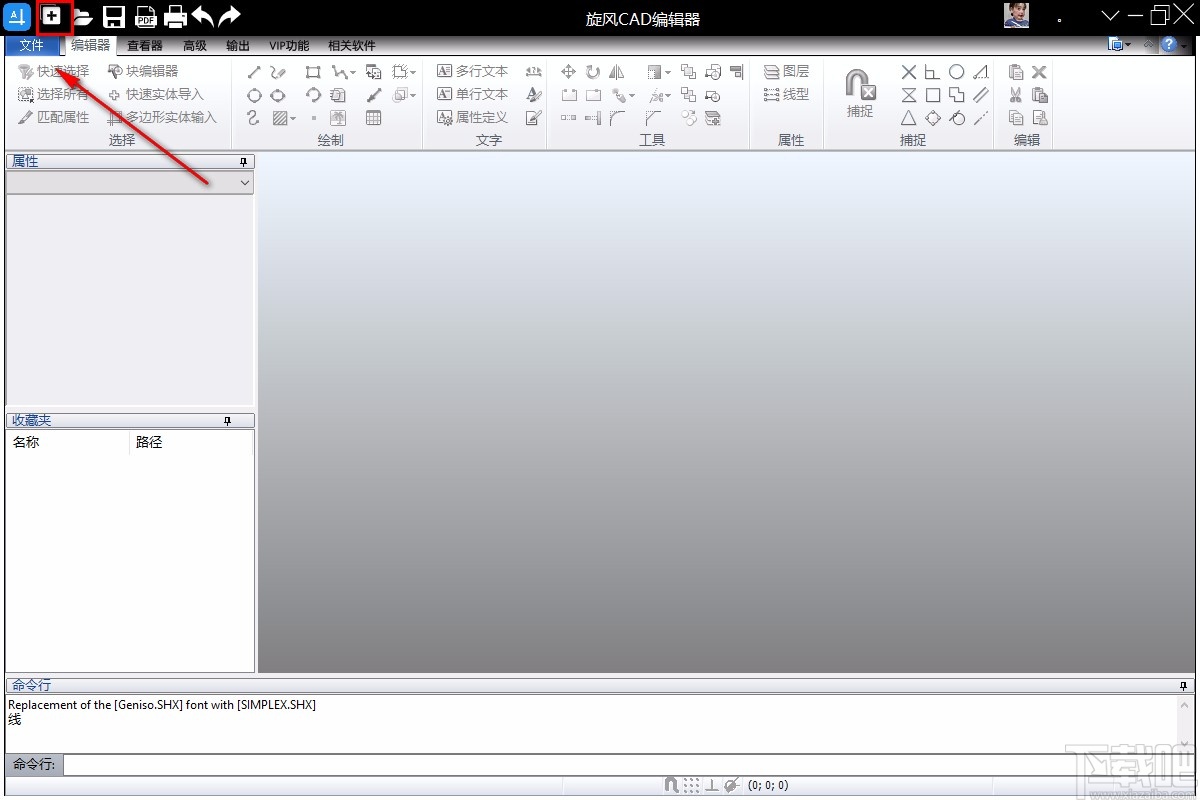Click the delete X in the edit group
The width and height of the screenshot is (1200, 800).
[1039, 72]
